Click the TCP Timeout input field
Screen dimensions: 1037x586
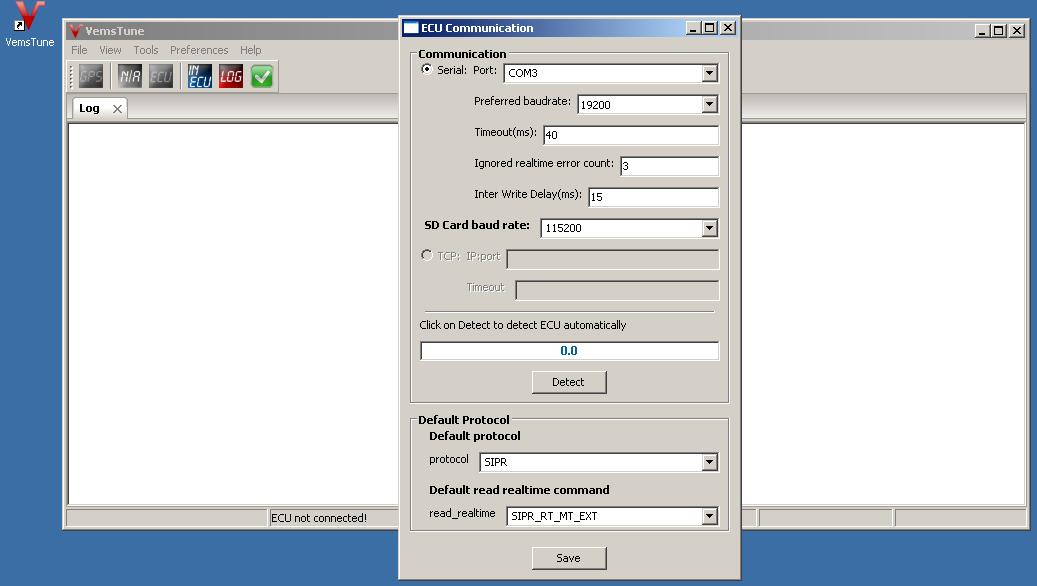(617, 290)
